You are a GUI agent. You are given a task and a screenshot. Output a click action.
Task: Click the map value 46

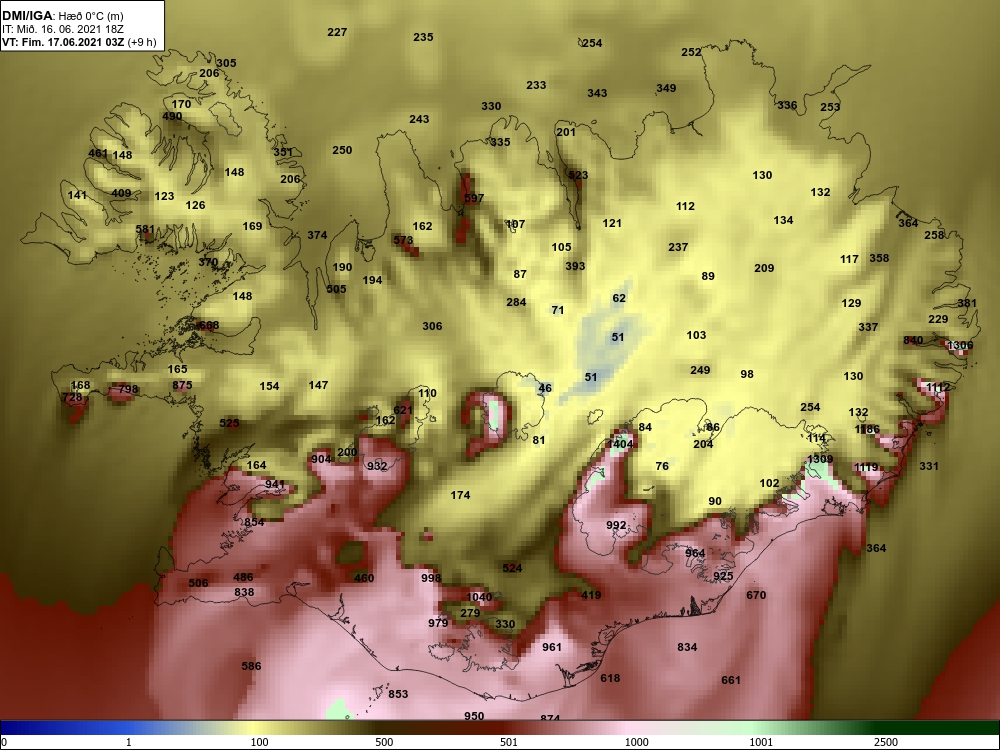click(x=545, y=388)
